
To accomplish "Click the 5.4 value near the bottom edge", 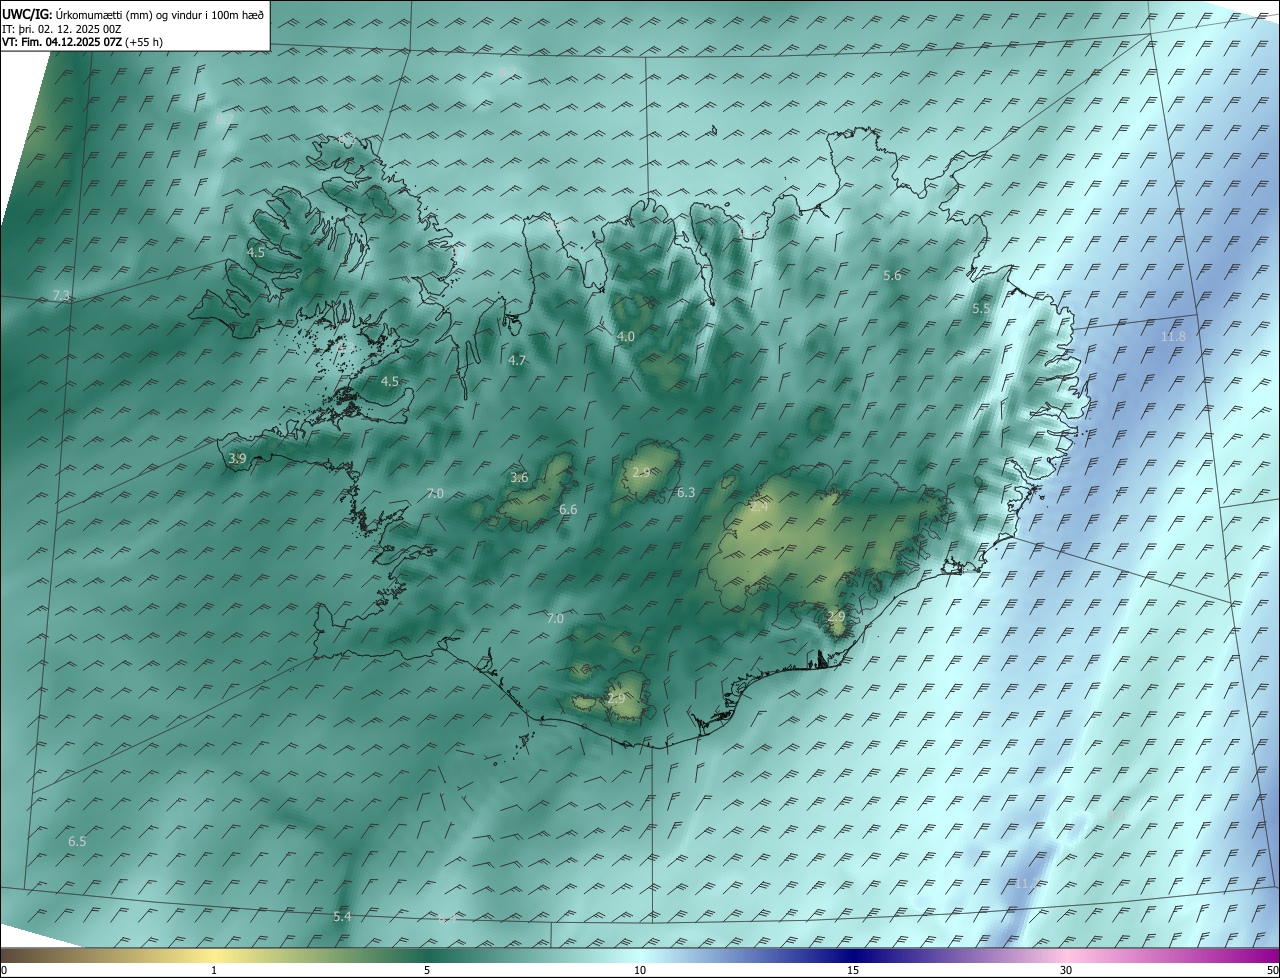I will point(342,917).
